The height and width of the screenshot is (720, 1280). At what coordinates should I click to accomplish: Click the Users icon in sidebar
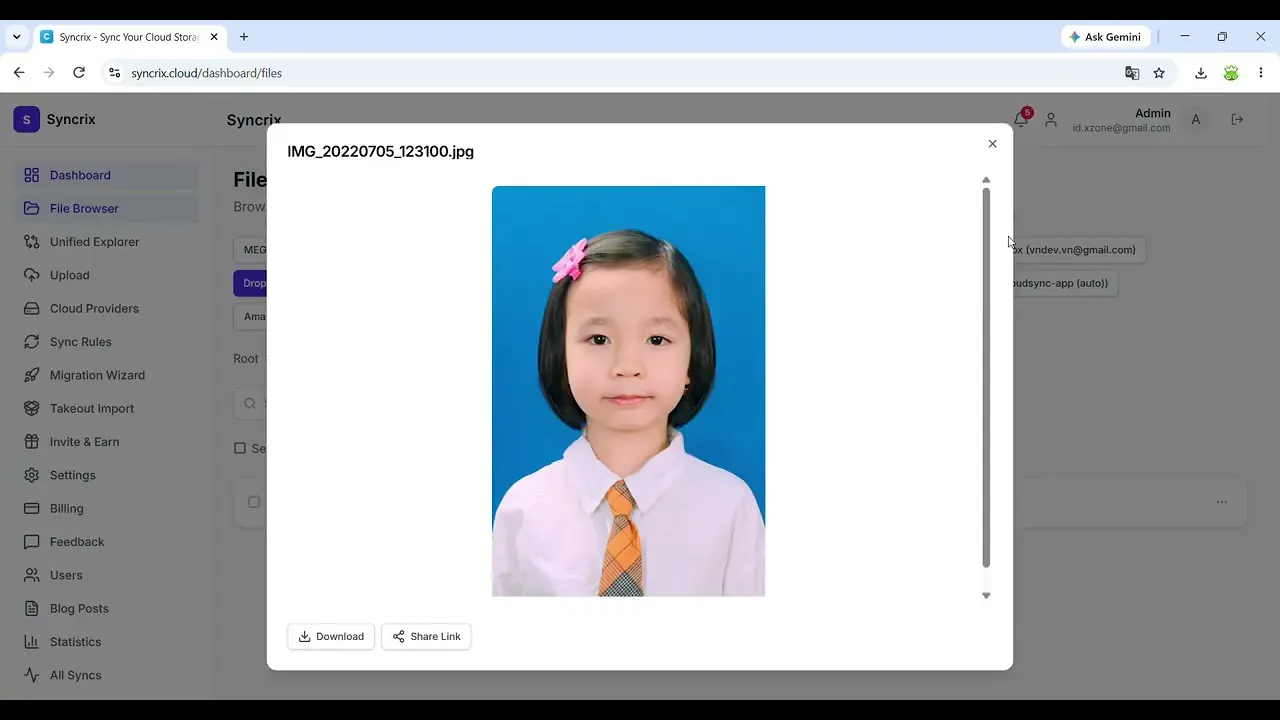31,575
